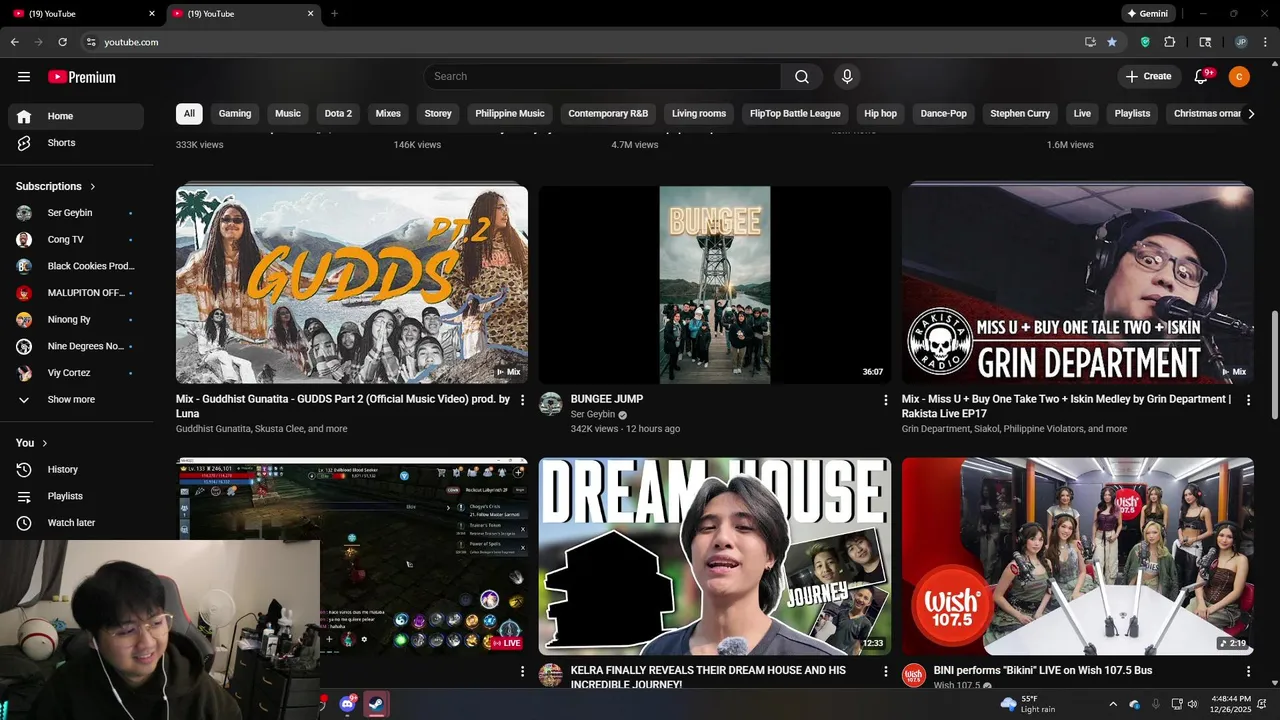1280x720 pixels.
Task: Select the All filter chip
Action: click(189, 114)
